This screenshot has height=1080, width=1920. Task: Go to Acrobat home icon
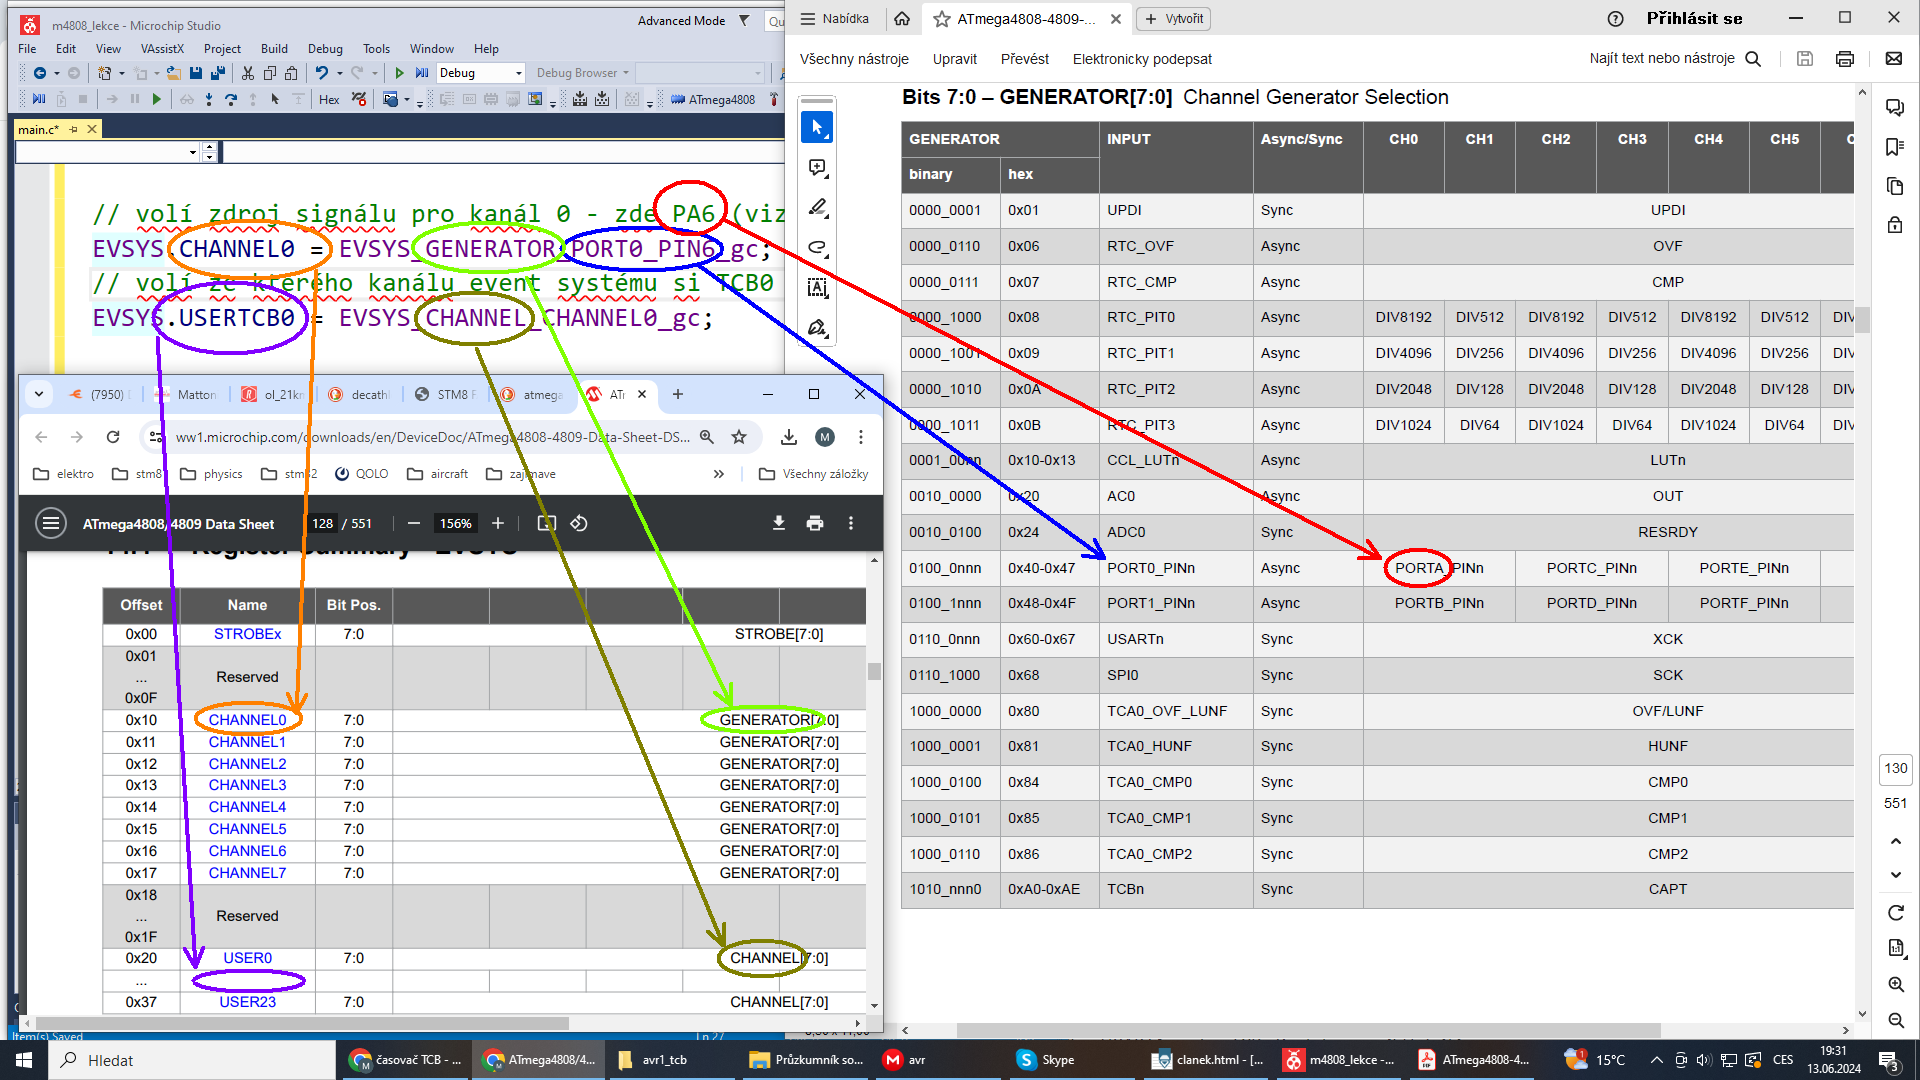click(x=902, y=19)
